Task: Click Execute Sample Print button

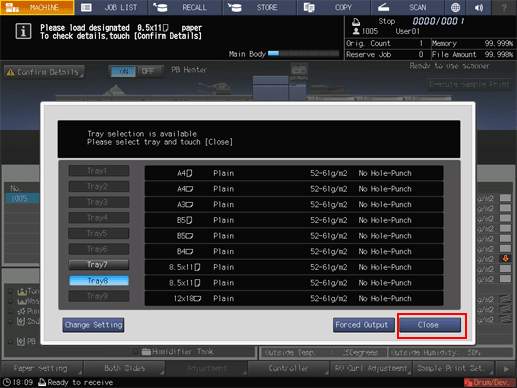Action: point(469,85)
